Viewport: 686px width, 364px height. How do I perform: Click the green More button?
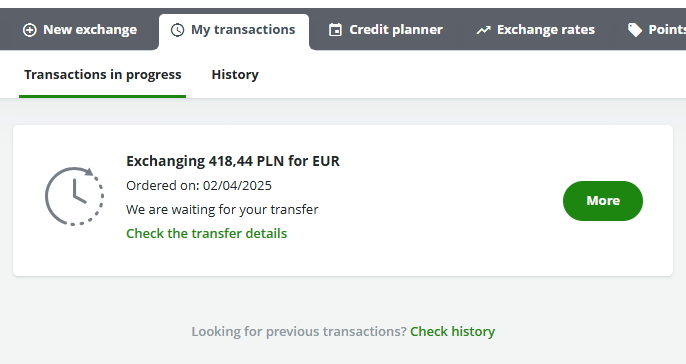603,201
